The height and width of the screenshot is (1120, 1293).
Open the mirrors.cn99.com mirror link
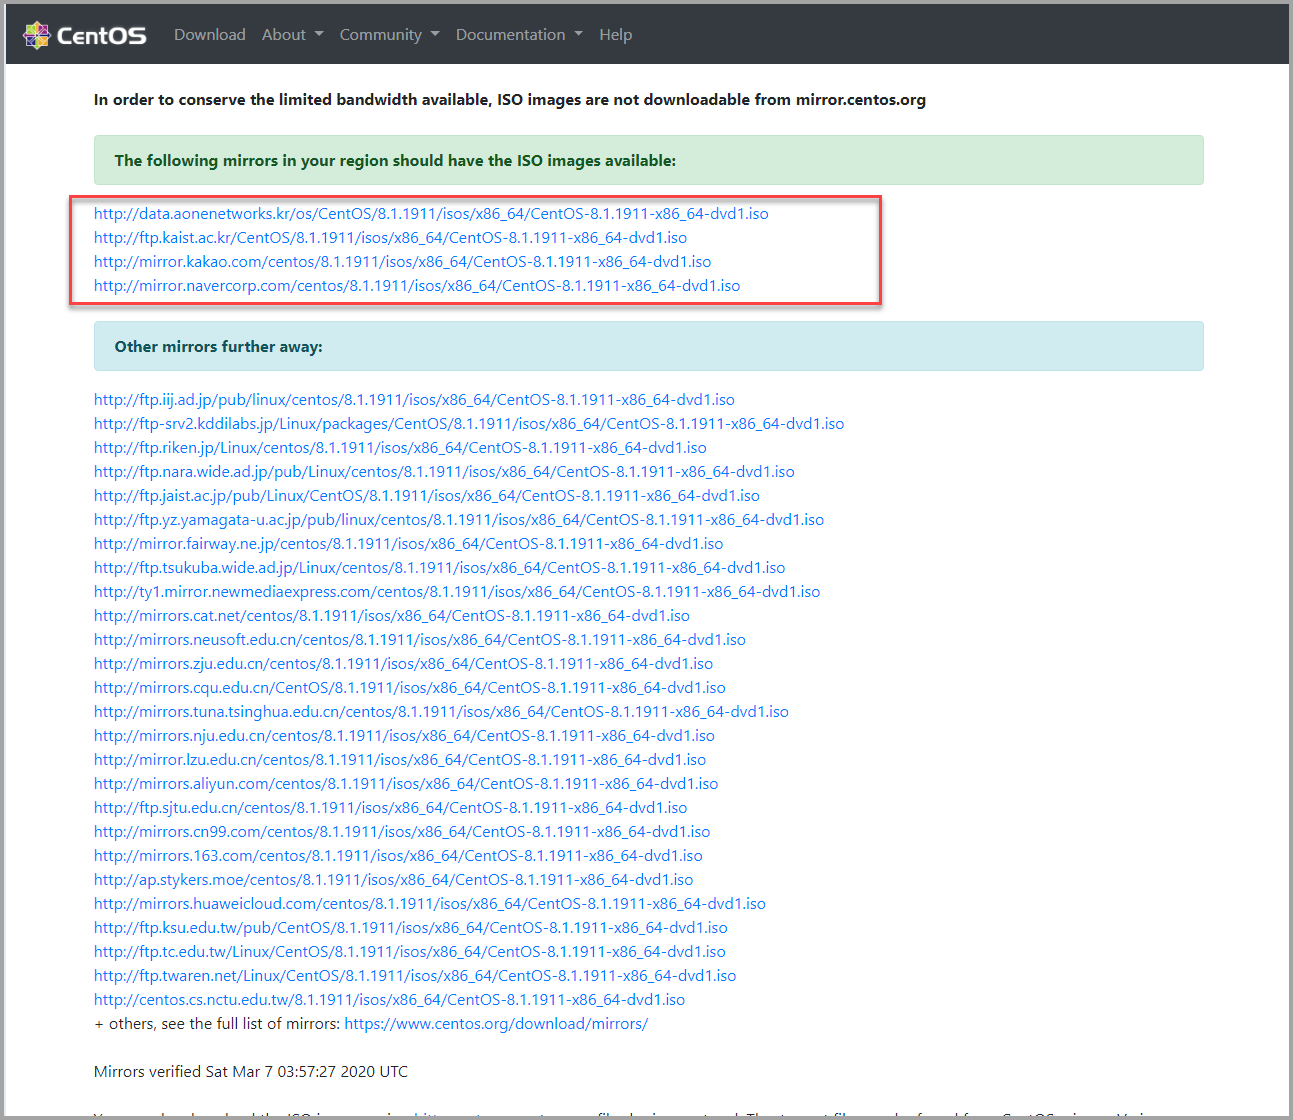tap(402, 832)
